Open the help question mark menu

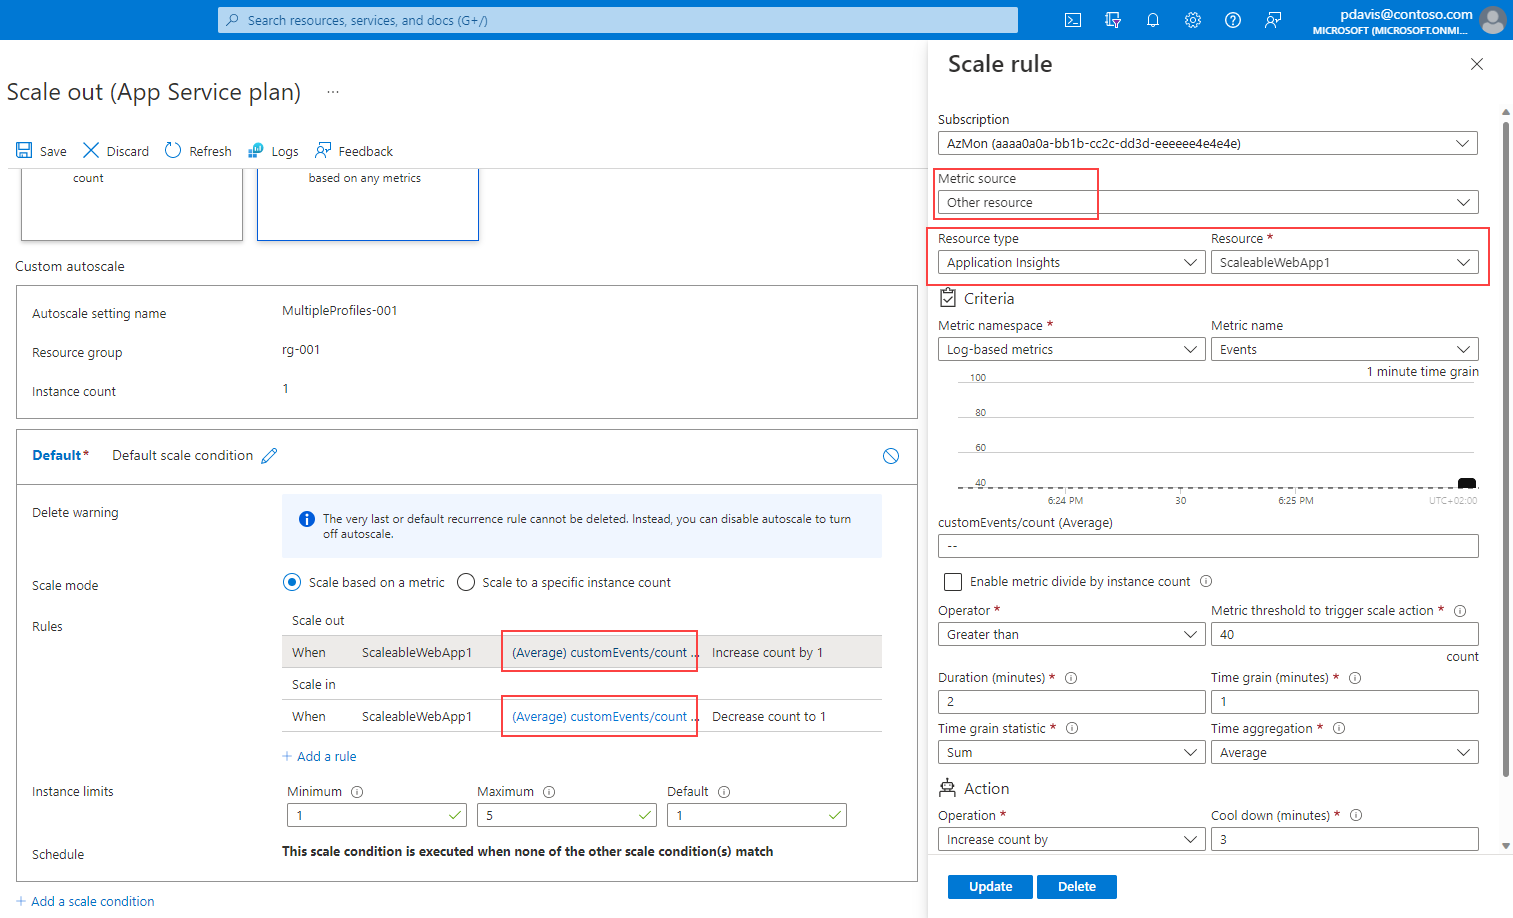coord(1233,20)
